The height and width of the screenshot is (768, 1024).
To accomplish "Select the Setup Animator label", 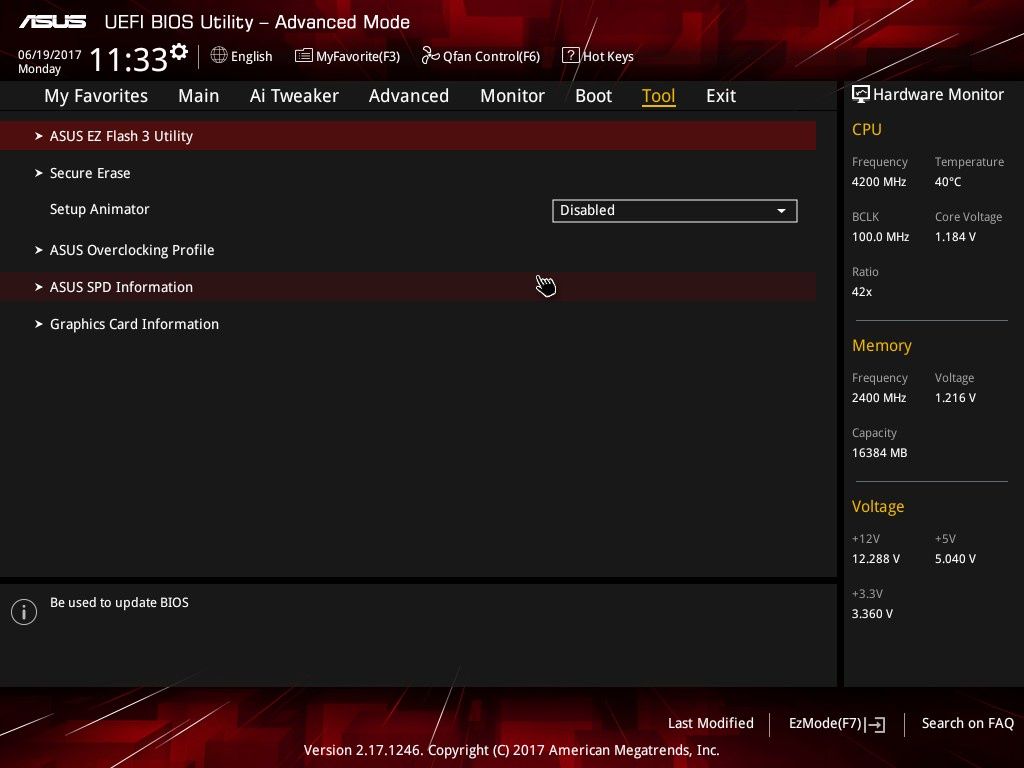I will pyautogui.click(x=99, y=209).
